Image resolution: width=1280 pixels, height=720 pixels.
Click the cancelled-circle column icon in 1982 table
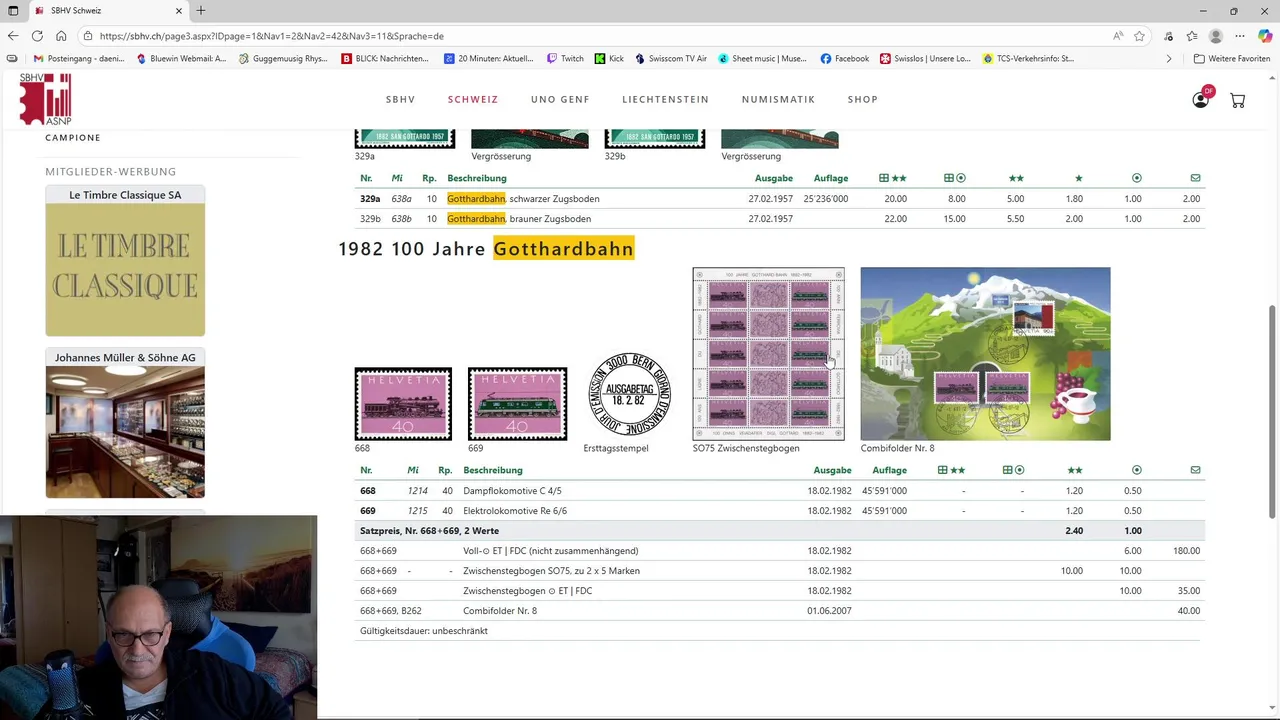[1136, 470]
